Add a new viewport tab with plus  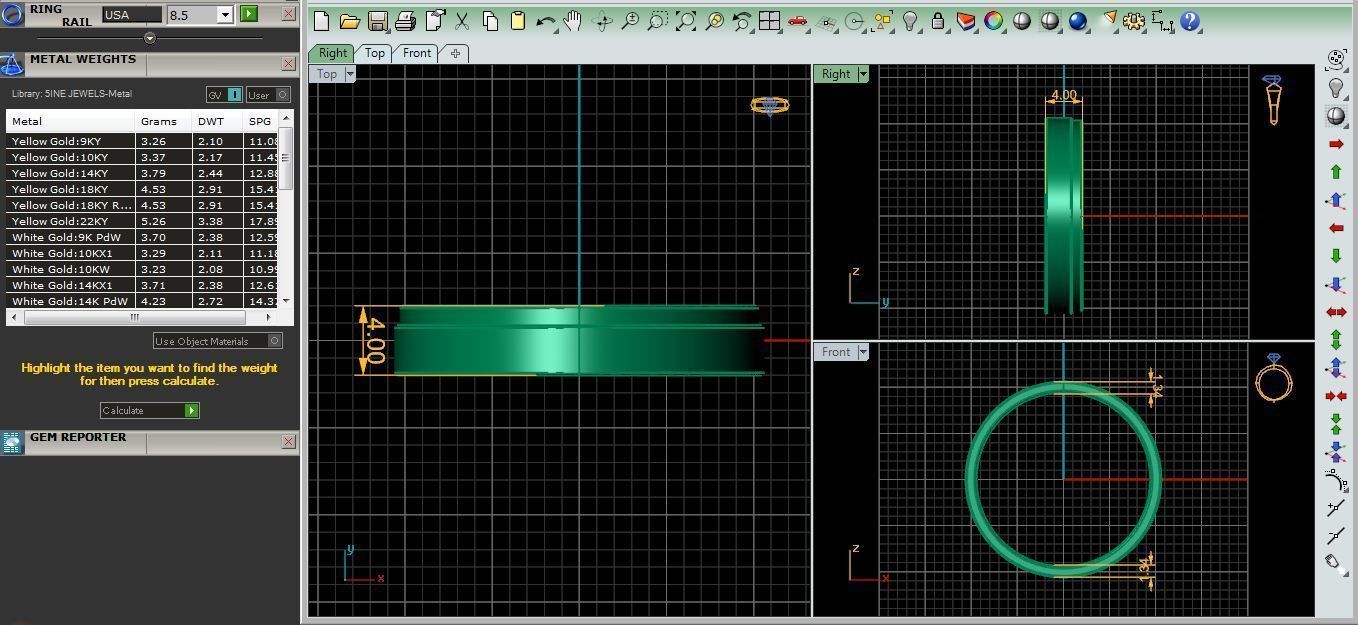(455, 53)
